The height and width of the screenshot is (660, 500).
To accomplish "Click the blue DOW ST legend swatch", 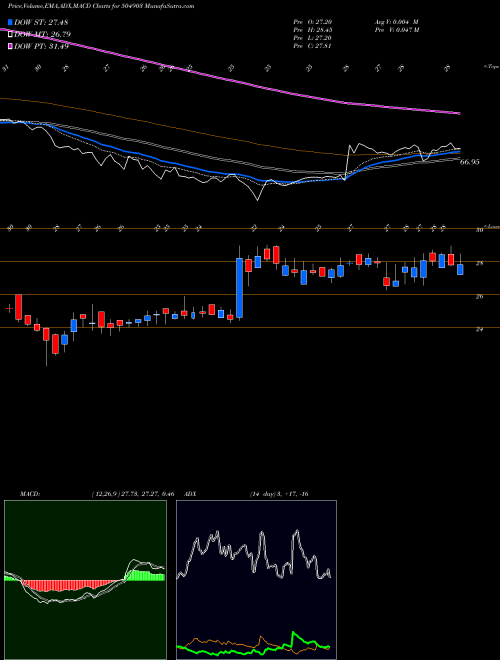I will point(10,22).
